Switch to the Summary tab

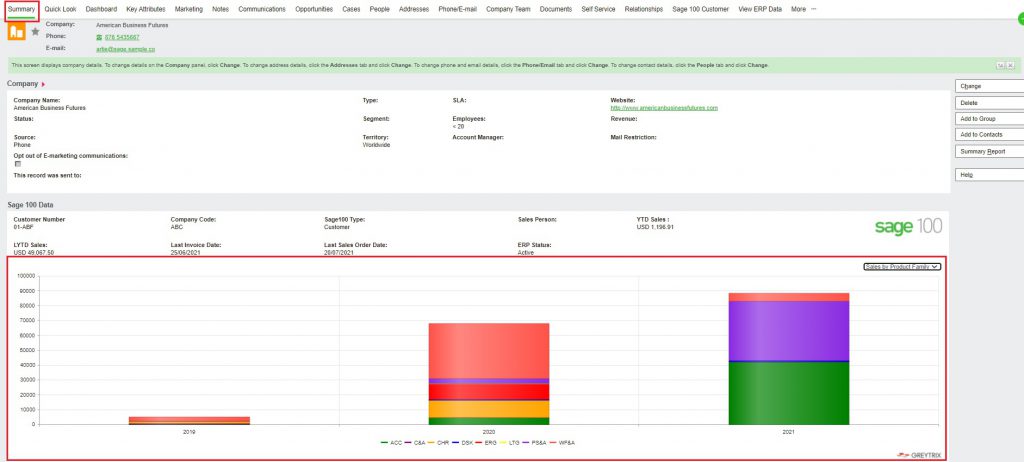coord(22,9)
